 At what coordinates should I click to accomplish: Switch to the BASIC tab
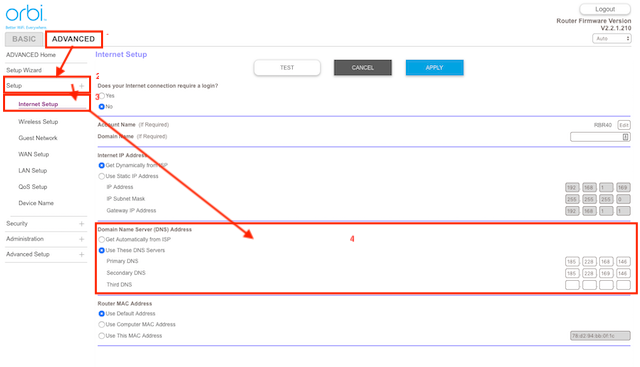[x=24, y=39]
